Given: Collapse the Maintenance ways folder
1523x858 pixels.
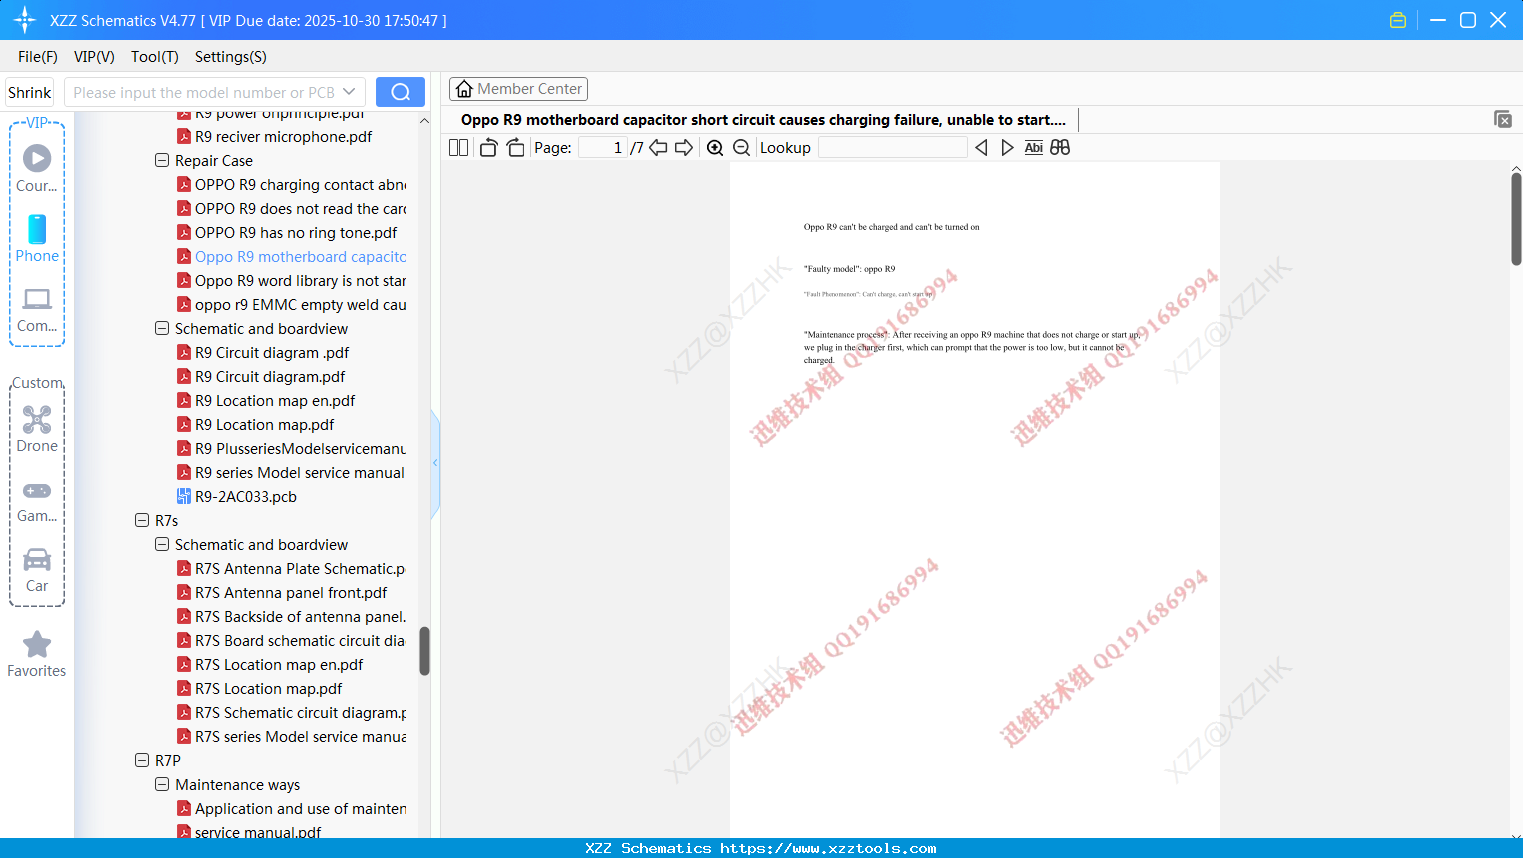Looking at the screenshot, I should pos(162,784).
